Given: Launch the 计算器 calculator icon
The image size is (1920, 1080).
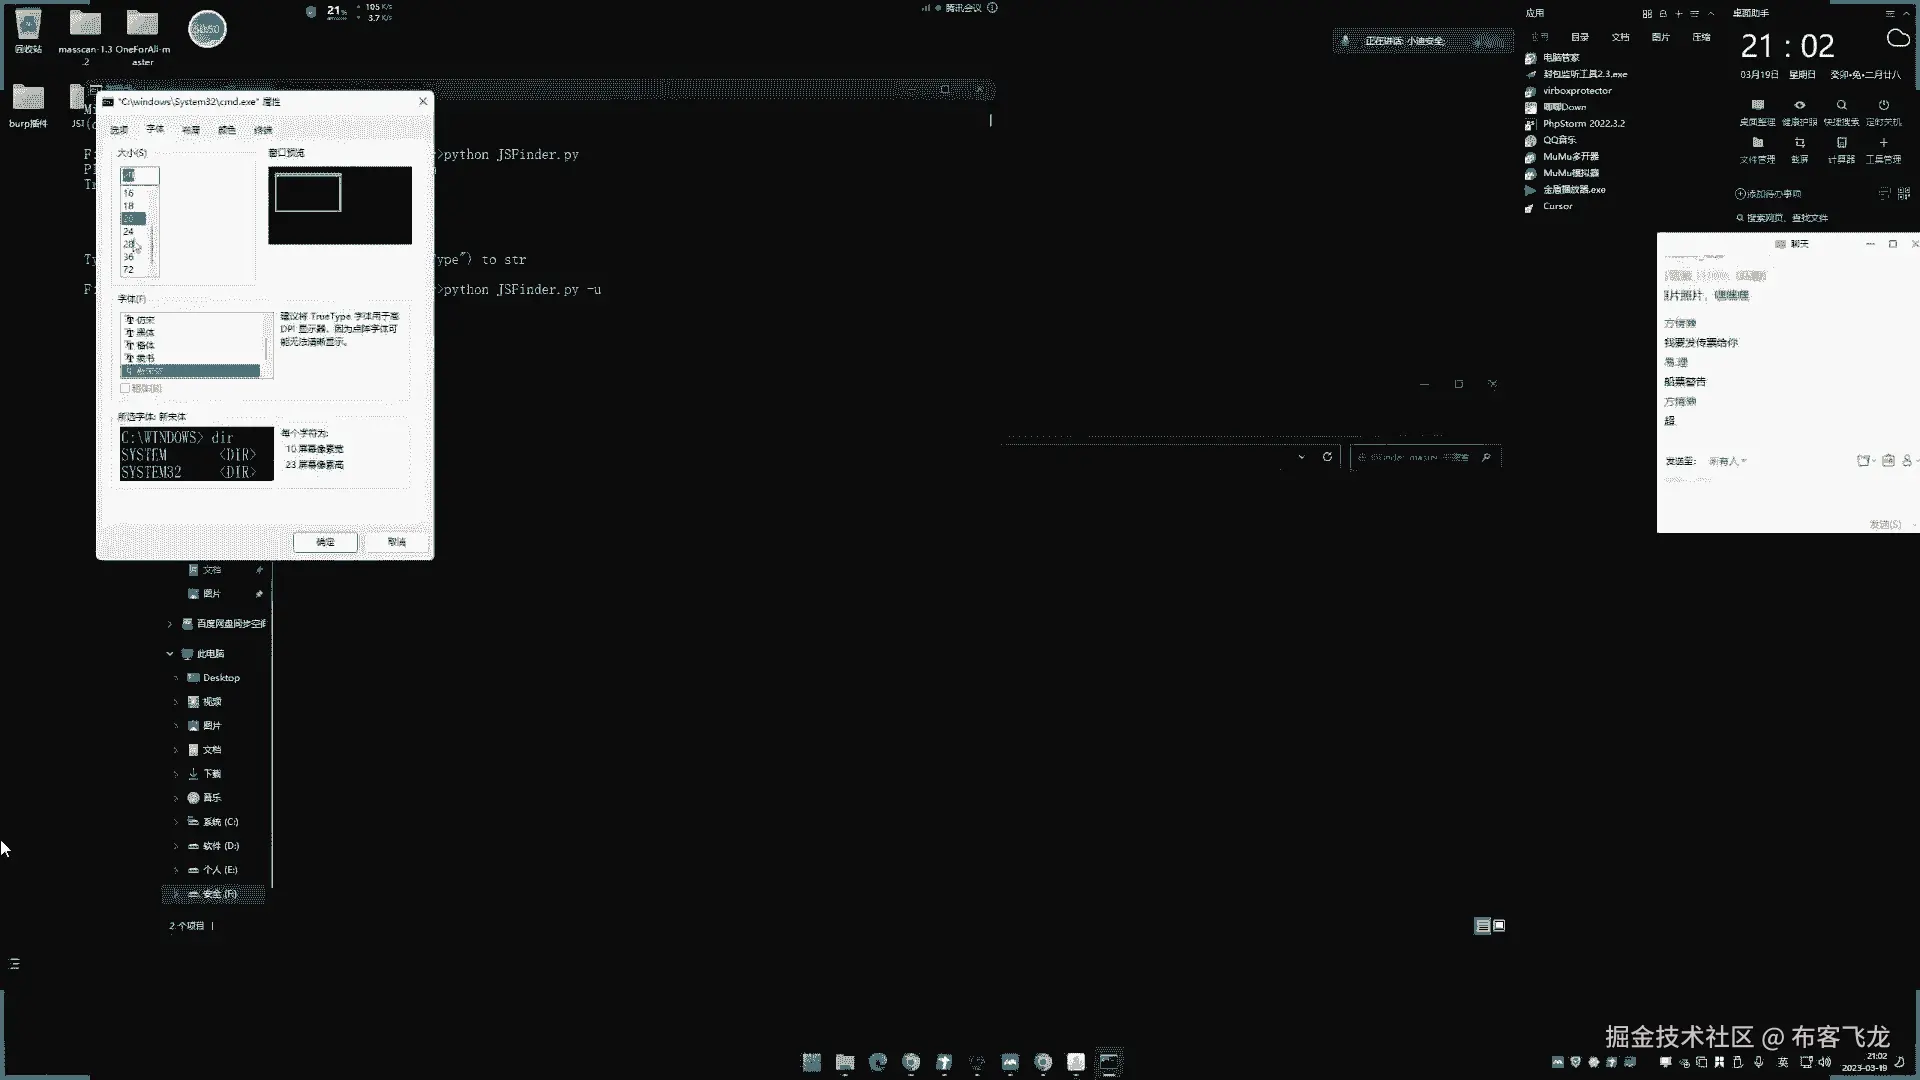Looking at the screenshot, I should pyautogui.click(x=1841, y=144).
